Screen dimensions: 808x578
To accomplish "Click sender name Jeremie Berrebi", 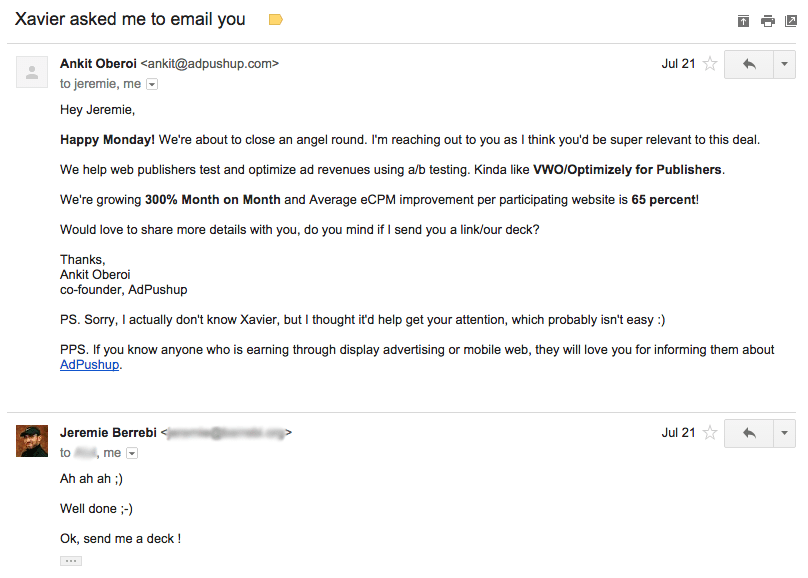I will [x=108, y=433].
